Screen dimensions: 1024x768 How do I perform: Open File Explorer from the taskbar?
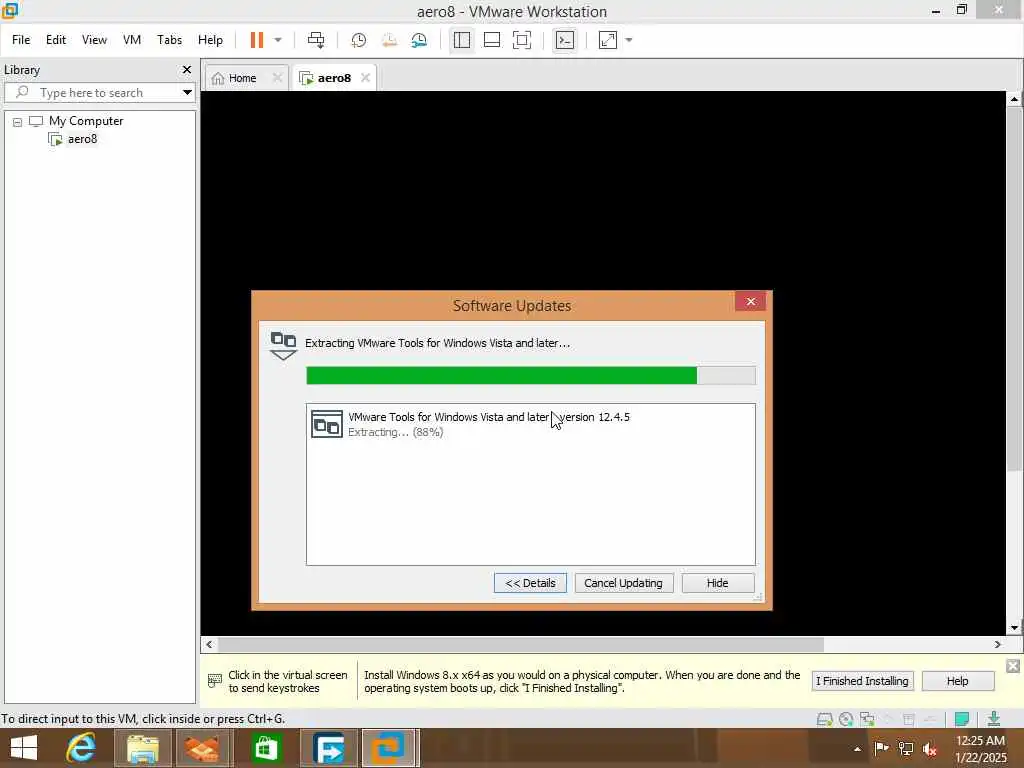pos(143,748)
